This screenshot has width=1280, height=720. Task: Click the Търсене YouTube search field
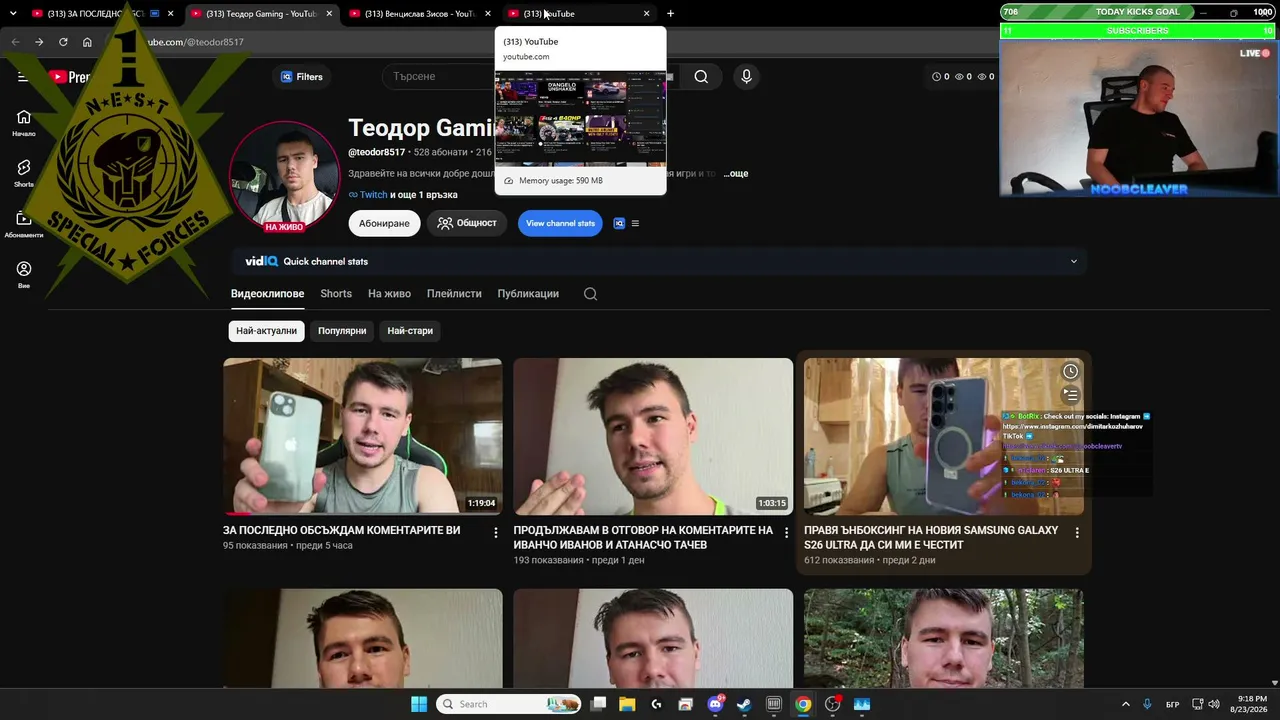click(x=530, y=77)
